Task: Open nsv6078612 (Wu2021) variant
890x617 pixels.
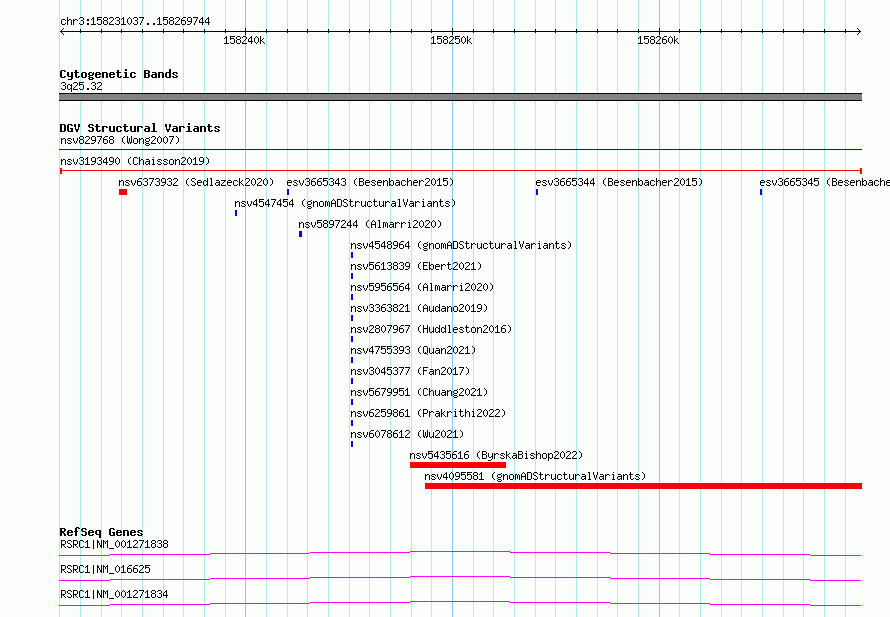Action: tap(407, 434)
